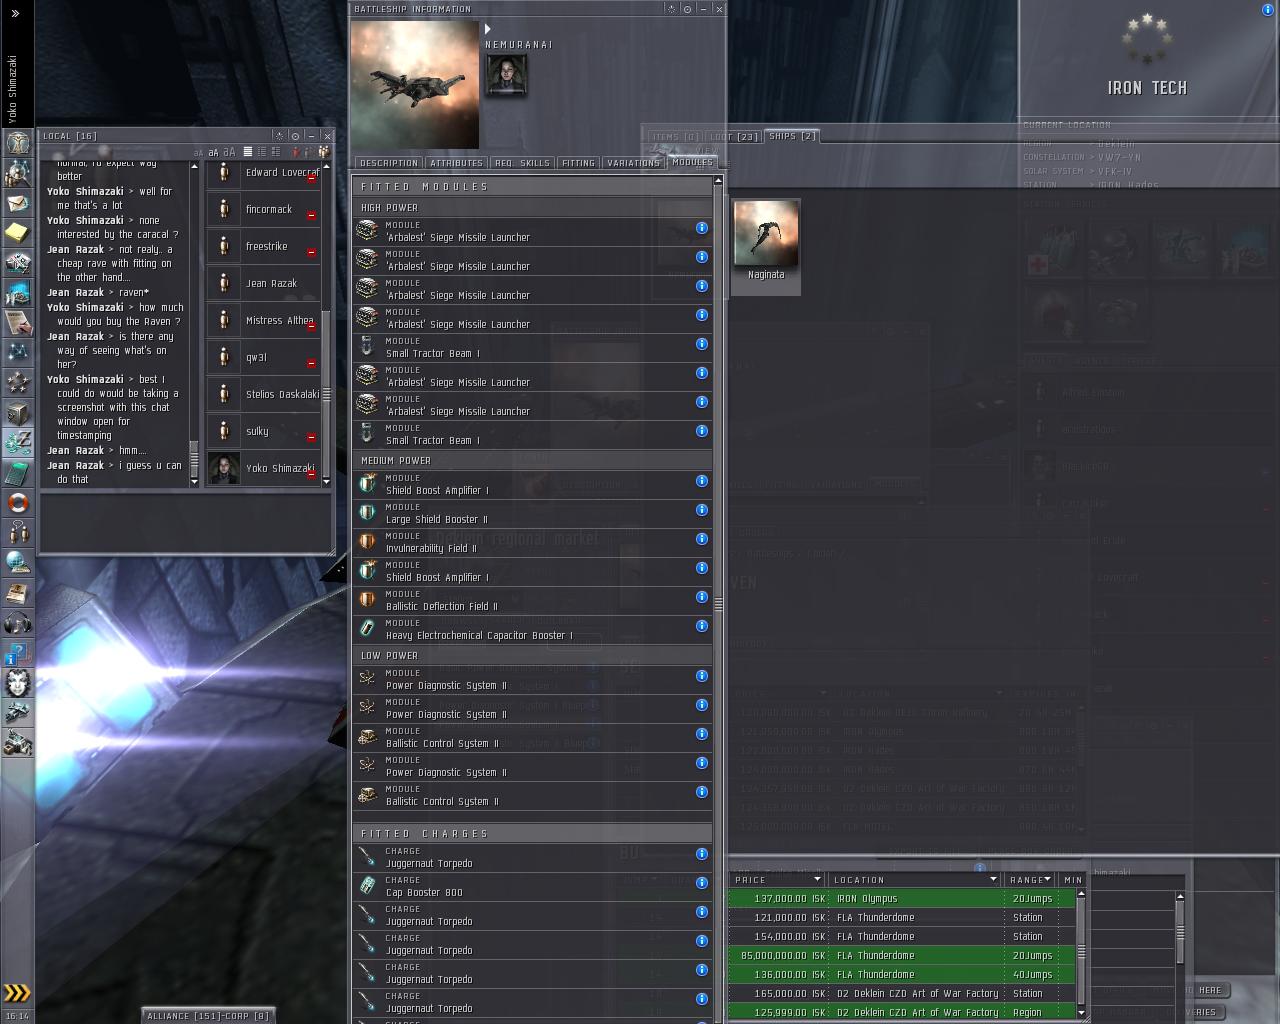Screen dimensions: 1280x1024
Task: Open the Fitting tab
Action: click(x=578, y=163)
